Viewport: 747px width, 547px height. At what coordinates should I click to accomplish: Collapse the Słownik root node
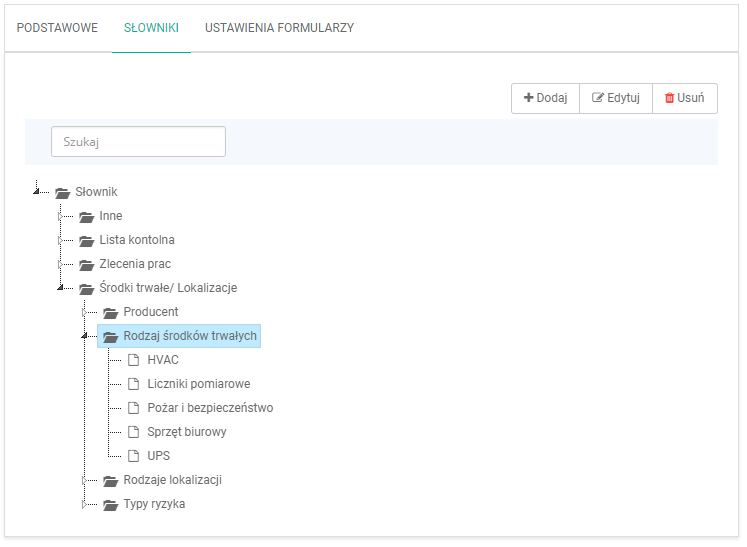tap(36, 192)
